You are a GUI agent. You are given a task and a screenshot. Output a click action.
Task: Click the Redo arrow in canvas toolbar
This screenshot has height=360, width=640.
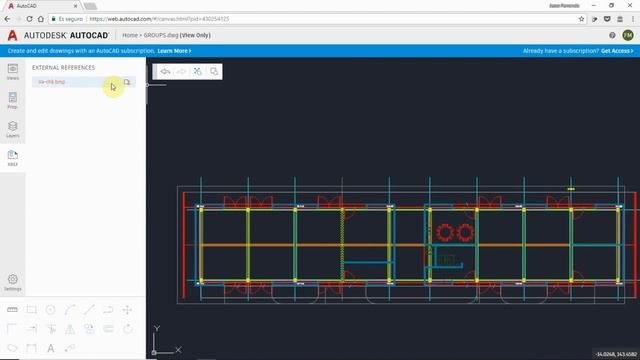click(x=181, y=72)
